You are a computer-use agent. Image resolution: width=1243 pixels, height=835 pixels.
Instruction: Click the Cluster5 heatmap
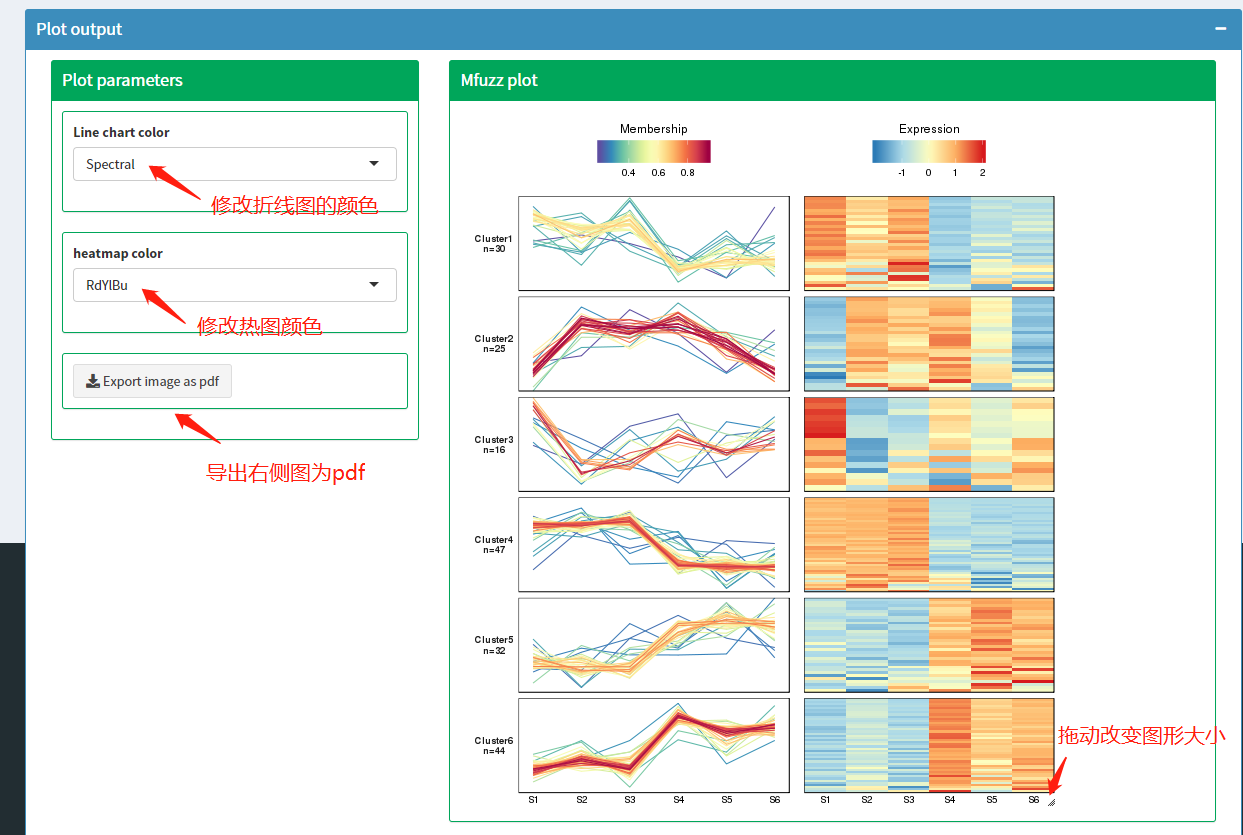tap(928, 645)
